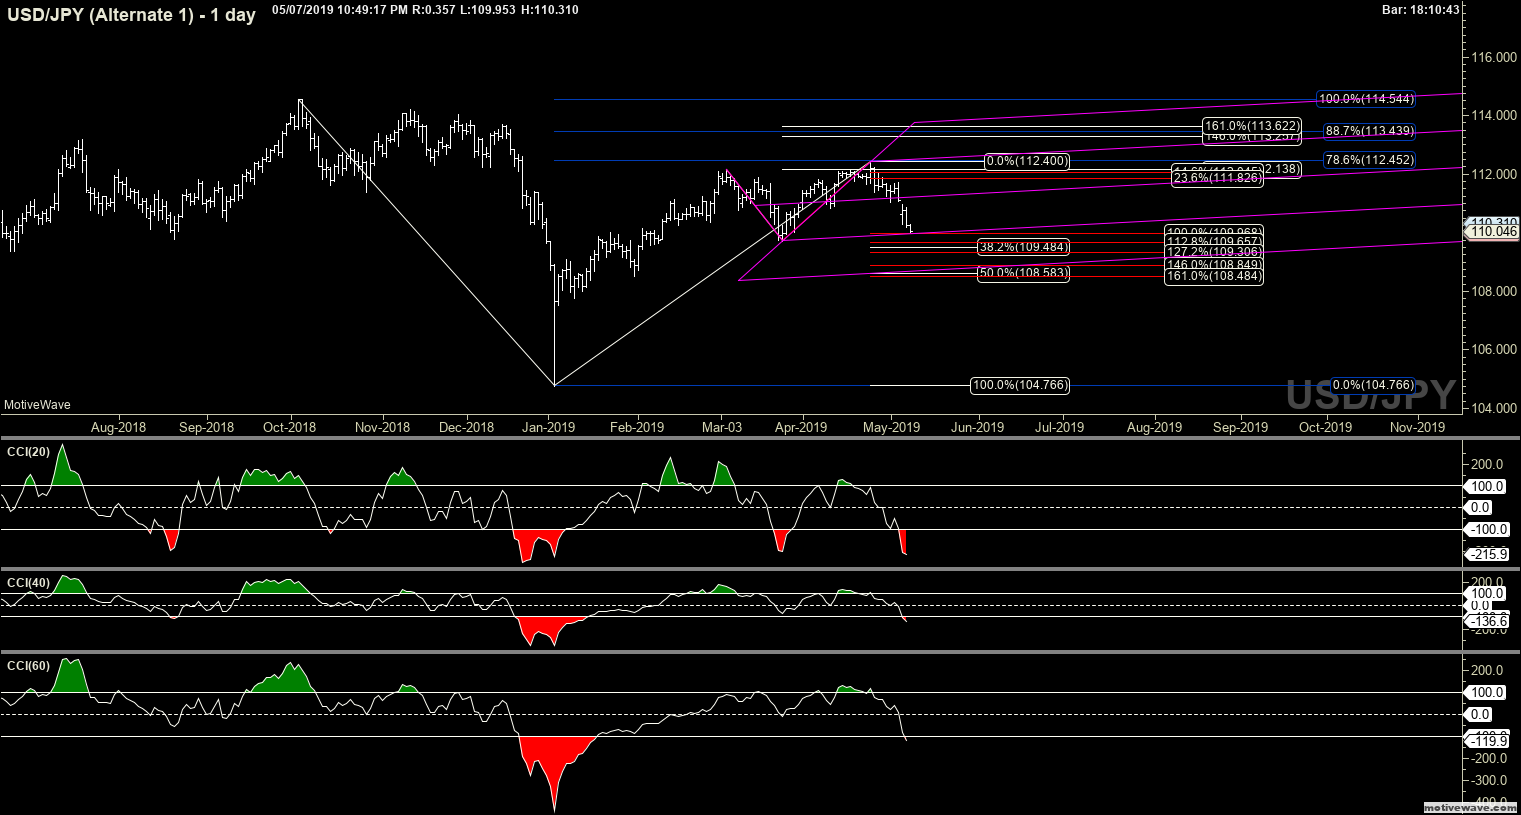Click the 114.000 price axis label
Screen dimensions: 1521x815
(1495, 116)
